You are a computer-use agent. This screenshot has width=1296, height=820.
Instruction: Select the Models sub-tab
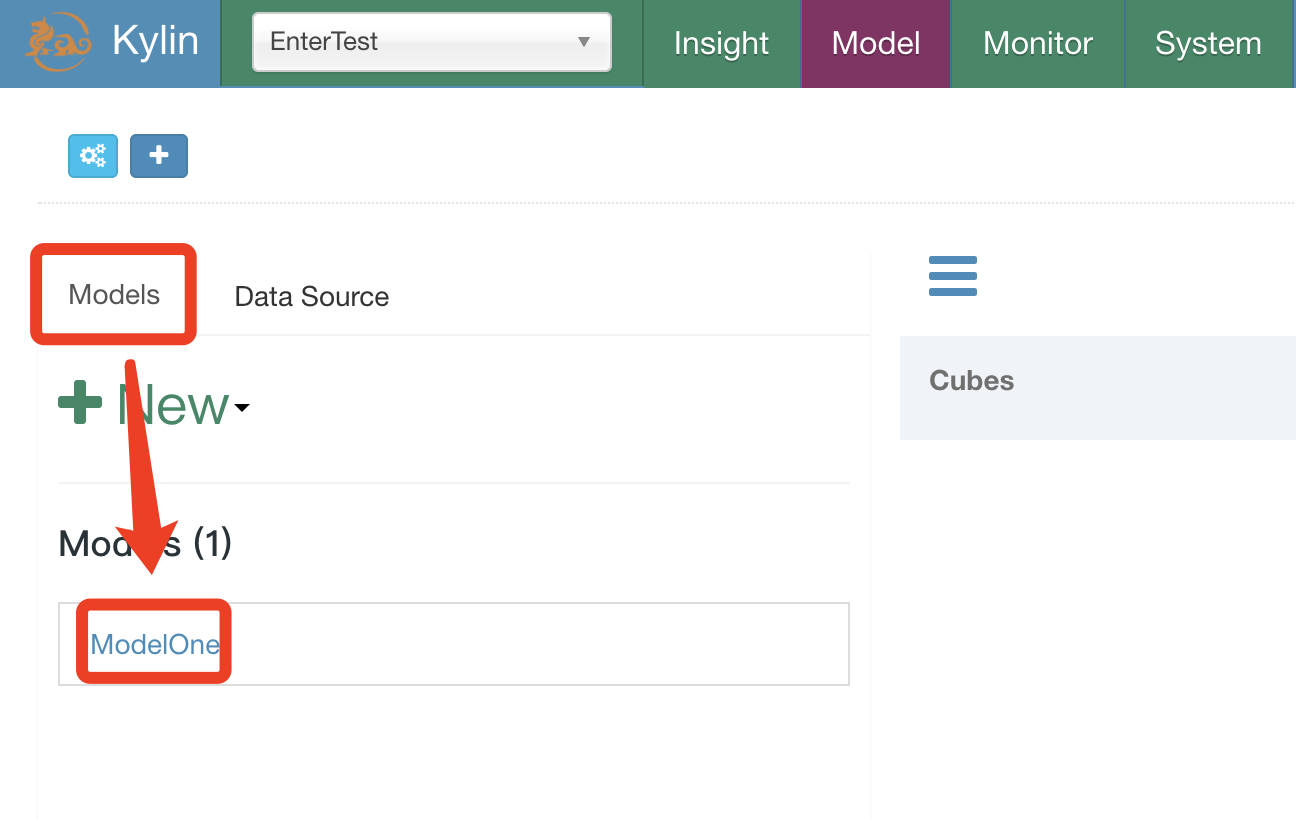[114, 295]
